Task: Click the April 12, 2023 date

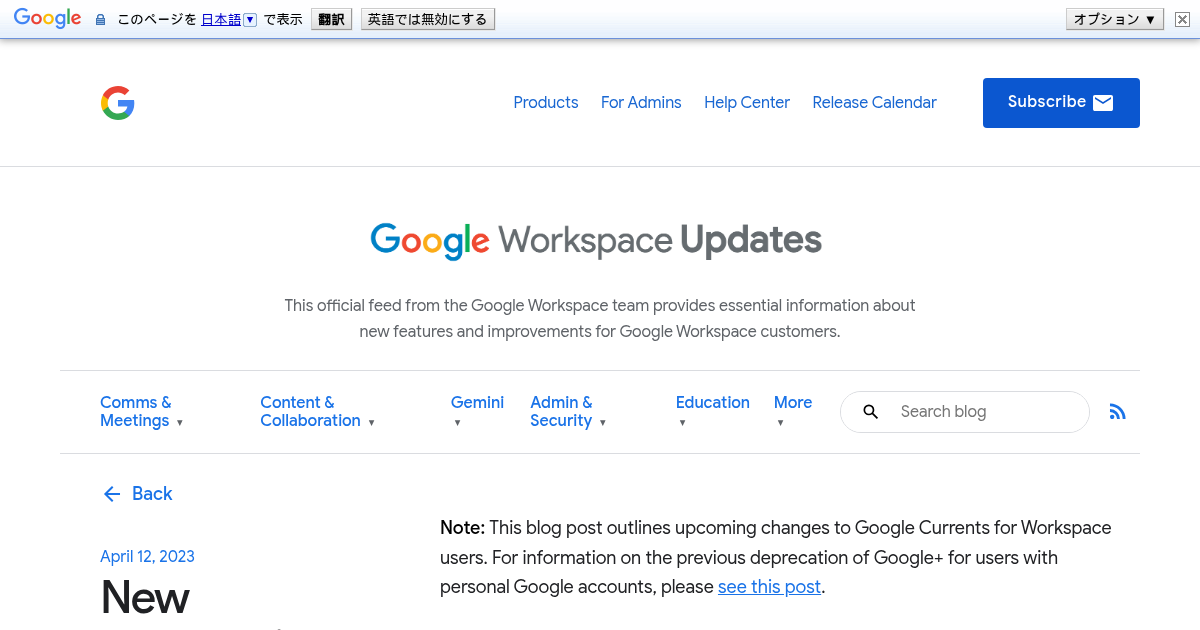Action: [x=147, y=557]
